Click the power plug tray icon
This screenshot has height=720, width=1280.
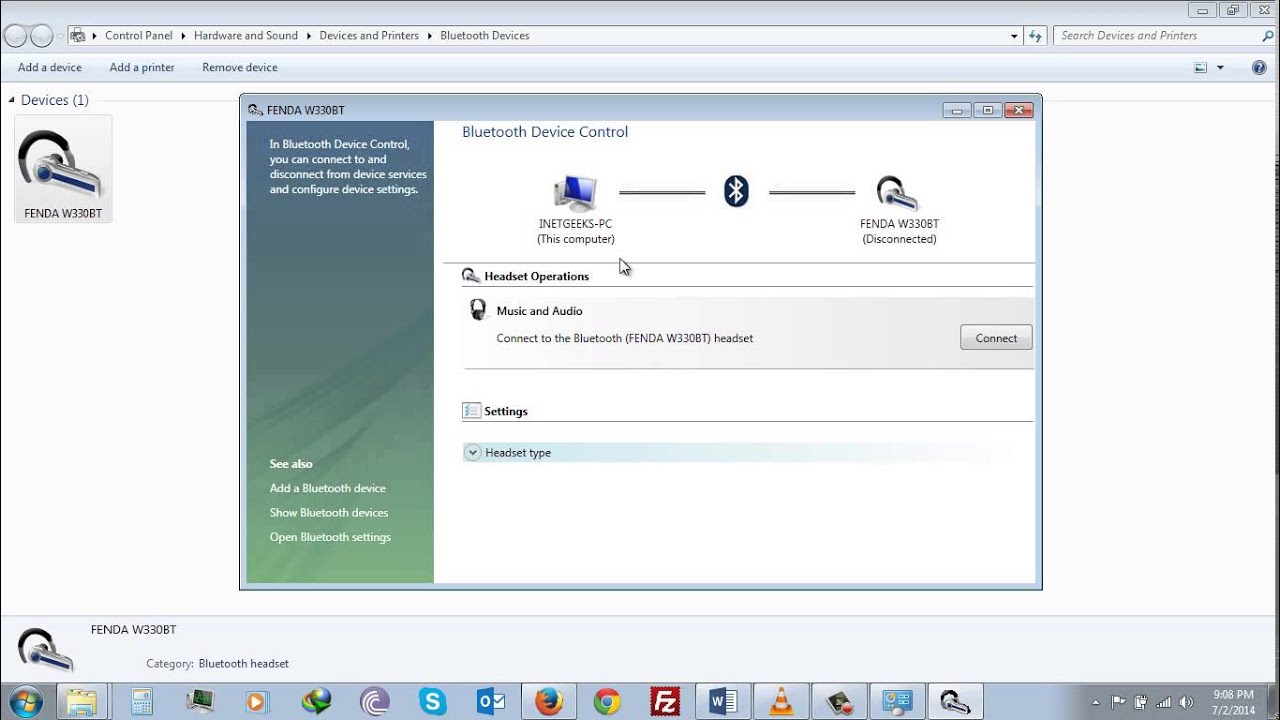(1140, 701)
